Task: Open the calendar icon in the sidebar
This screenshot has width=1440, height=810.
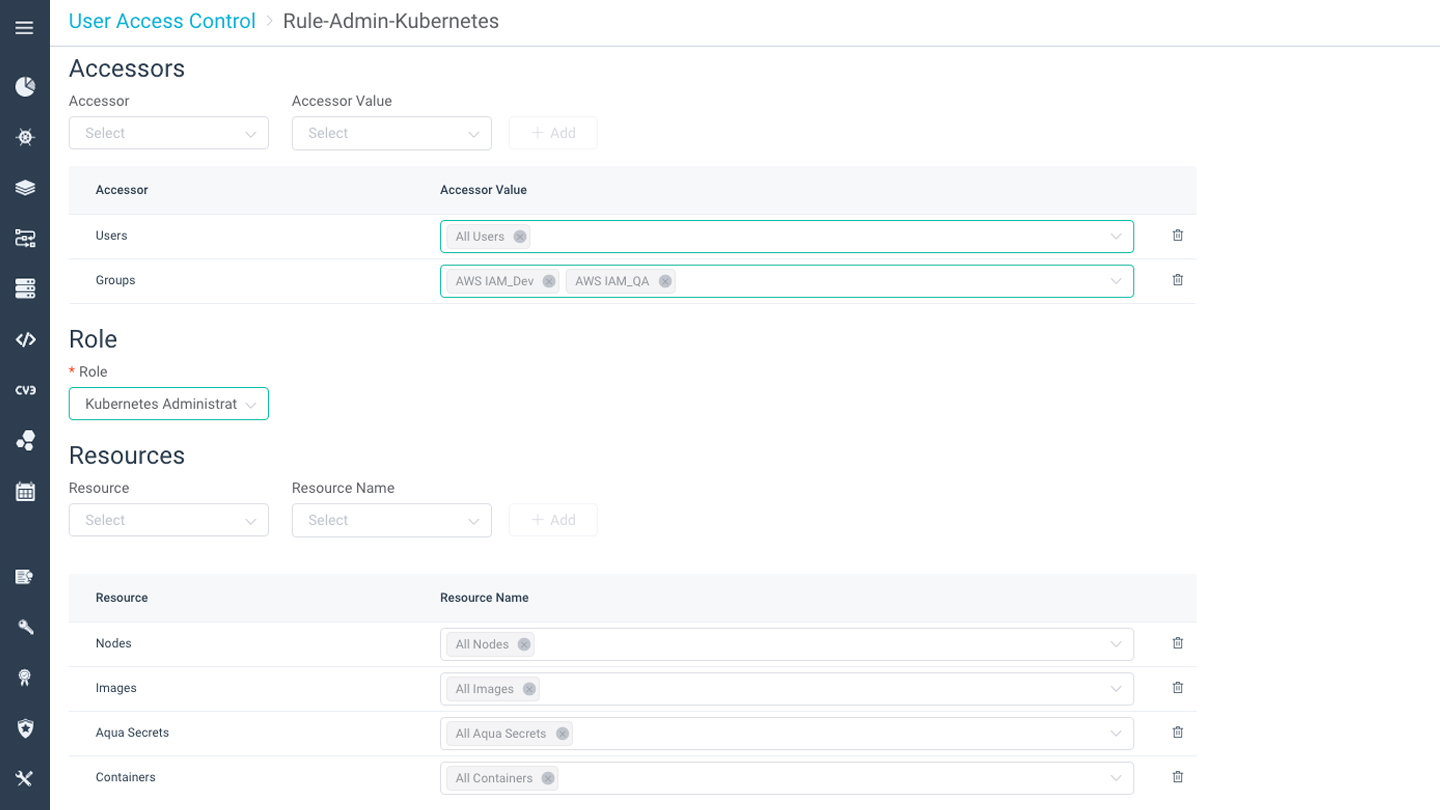Action: coord(25,490)
